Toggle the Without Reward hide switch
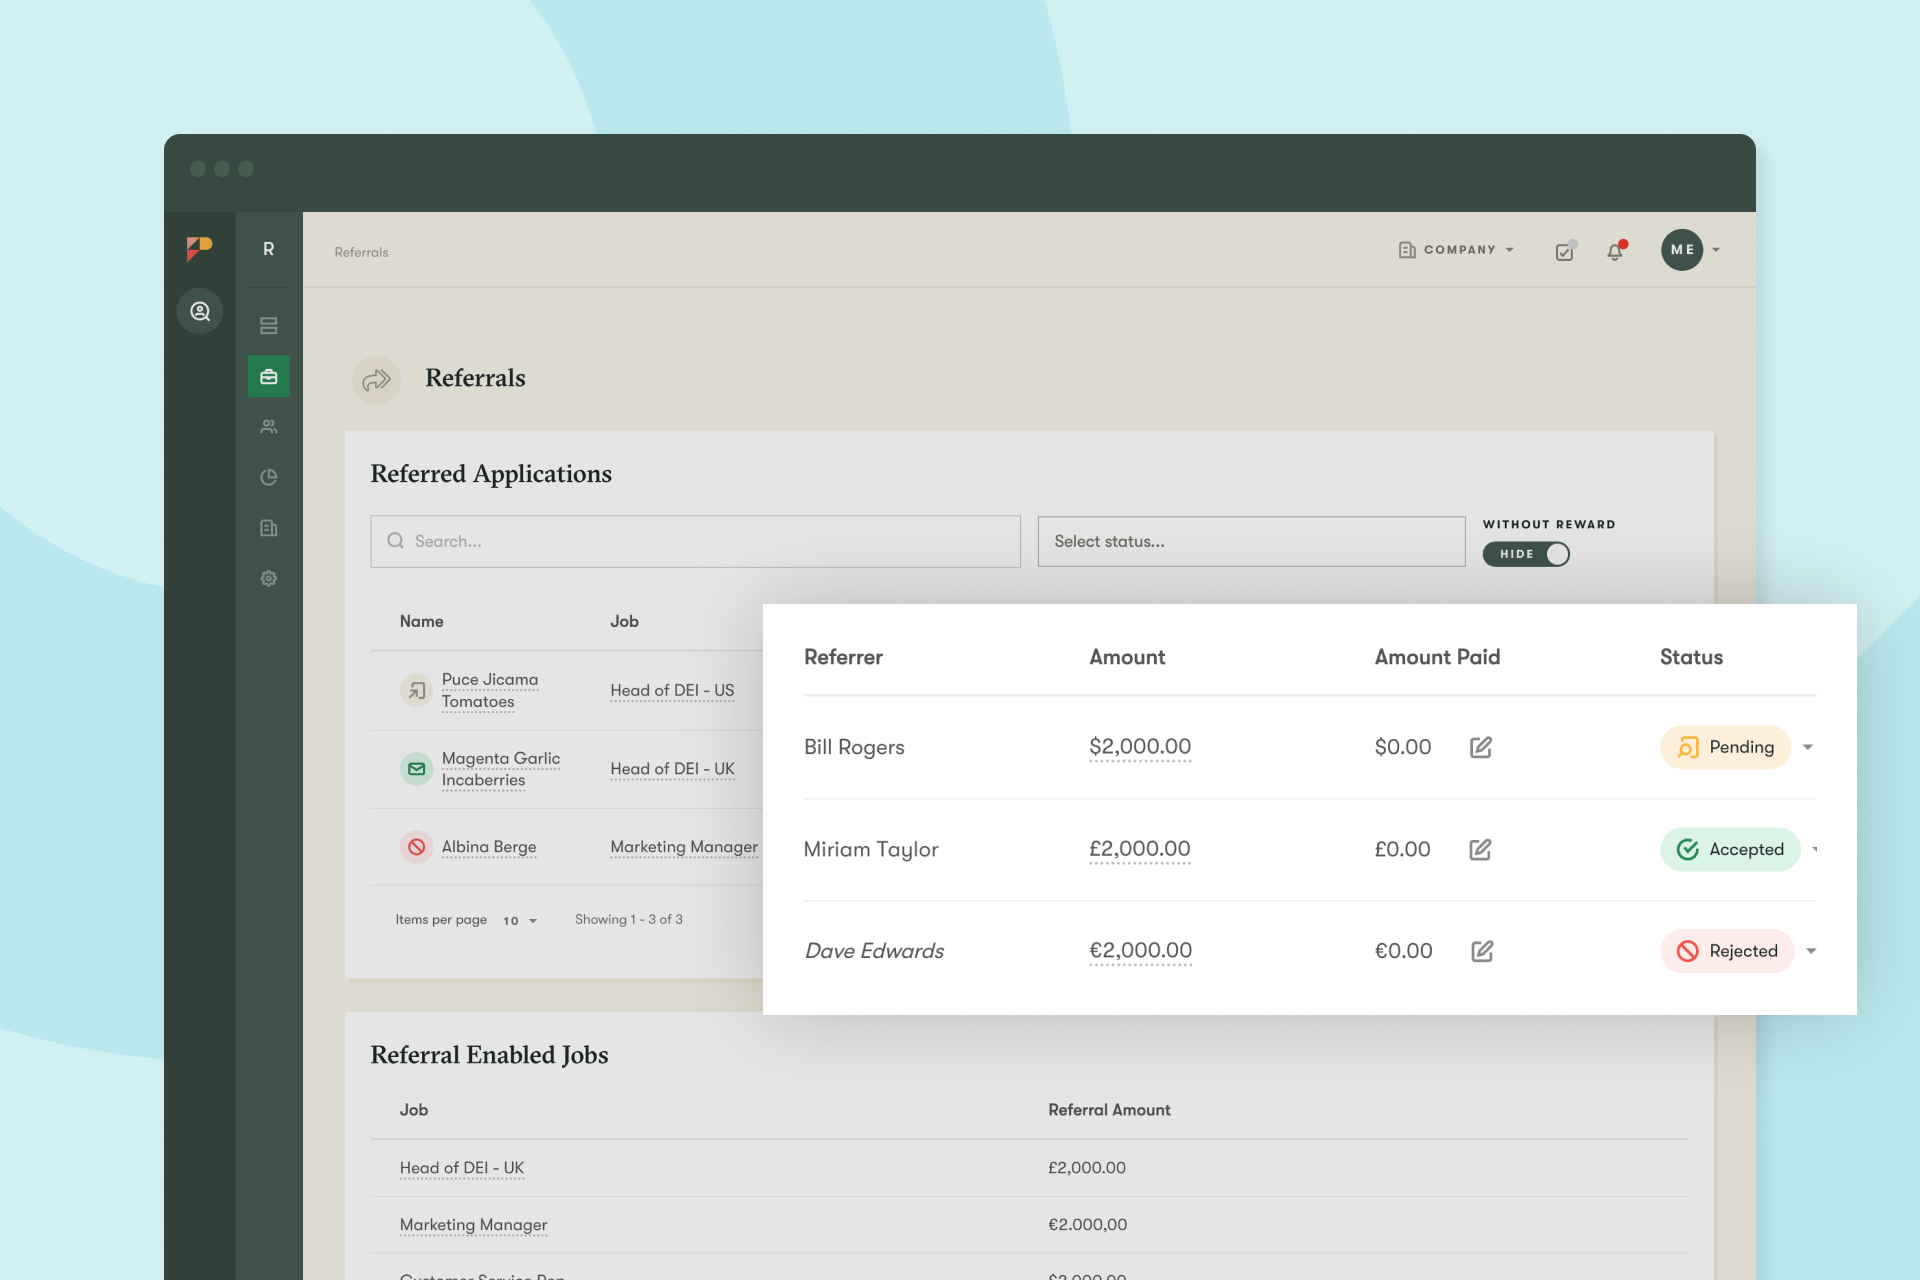 coord(1526,554)
